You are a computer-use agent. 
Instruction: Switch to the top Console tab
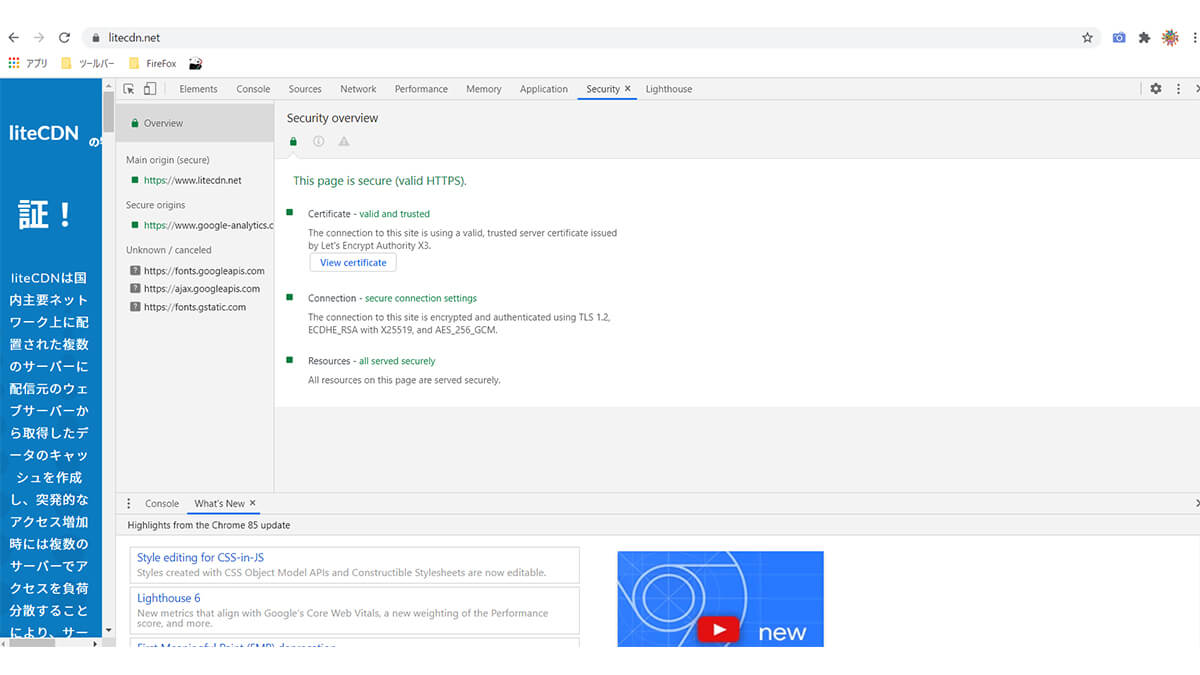(253, 89)
